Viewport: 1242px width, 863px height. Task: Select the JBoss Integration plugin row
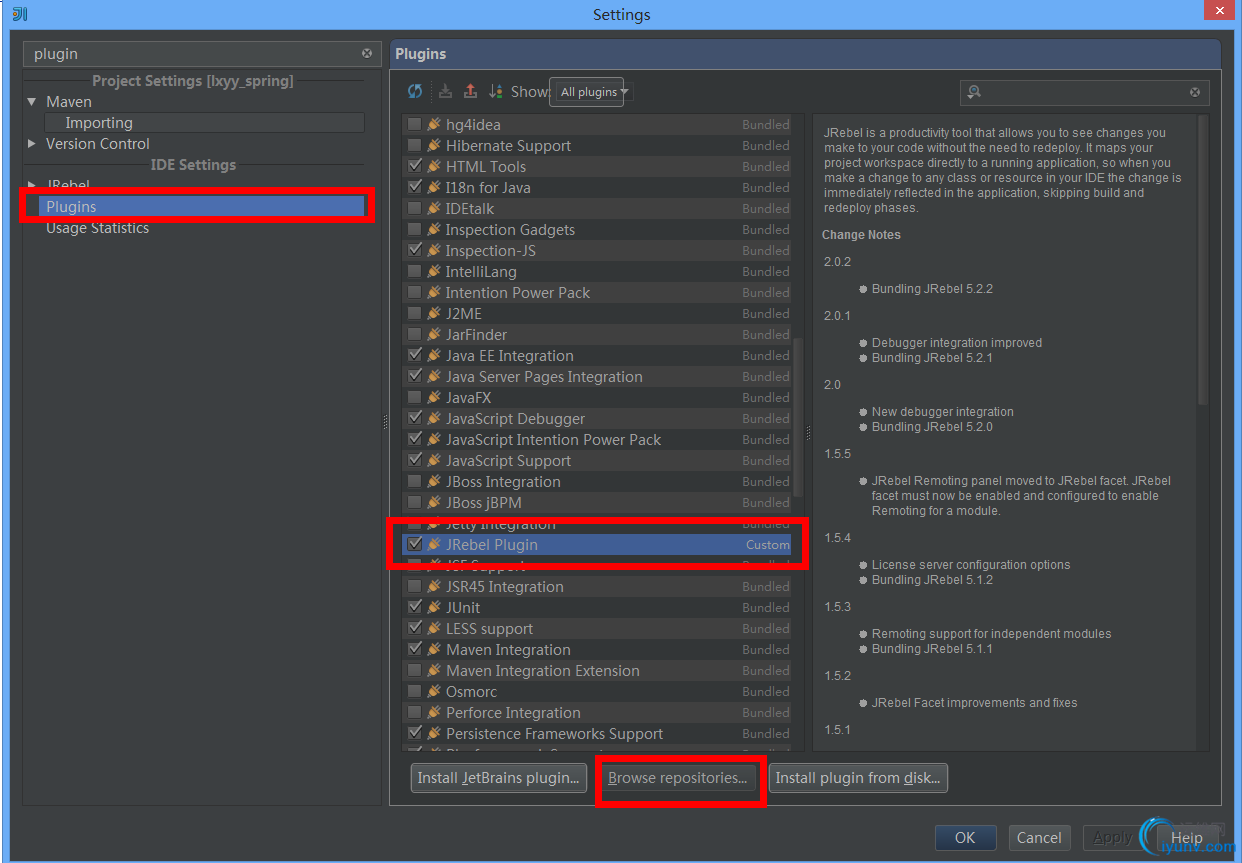[x=597, y=481]
